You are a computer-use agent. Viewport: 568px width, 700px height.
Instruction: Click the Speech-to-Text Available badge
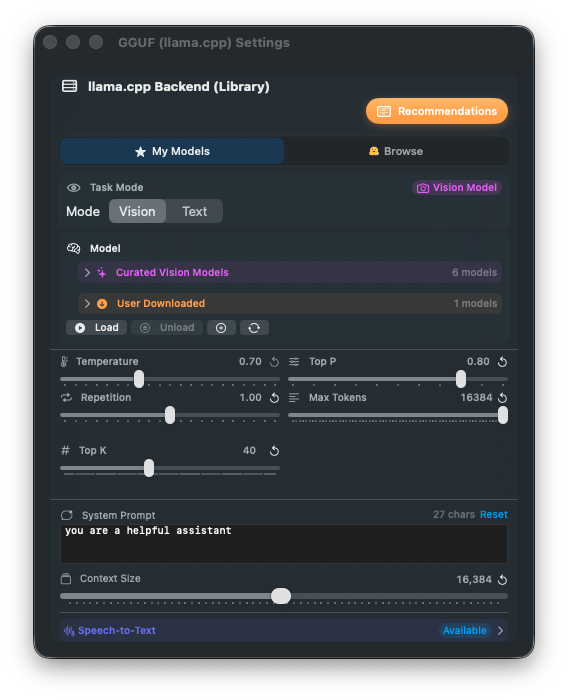[464, 630]
